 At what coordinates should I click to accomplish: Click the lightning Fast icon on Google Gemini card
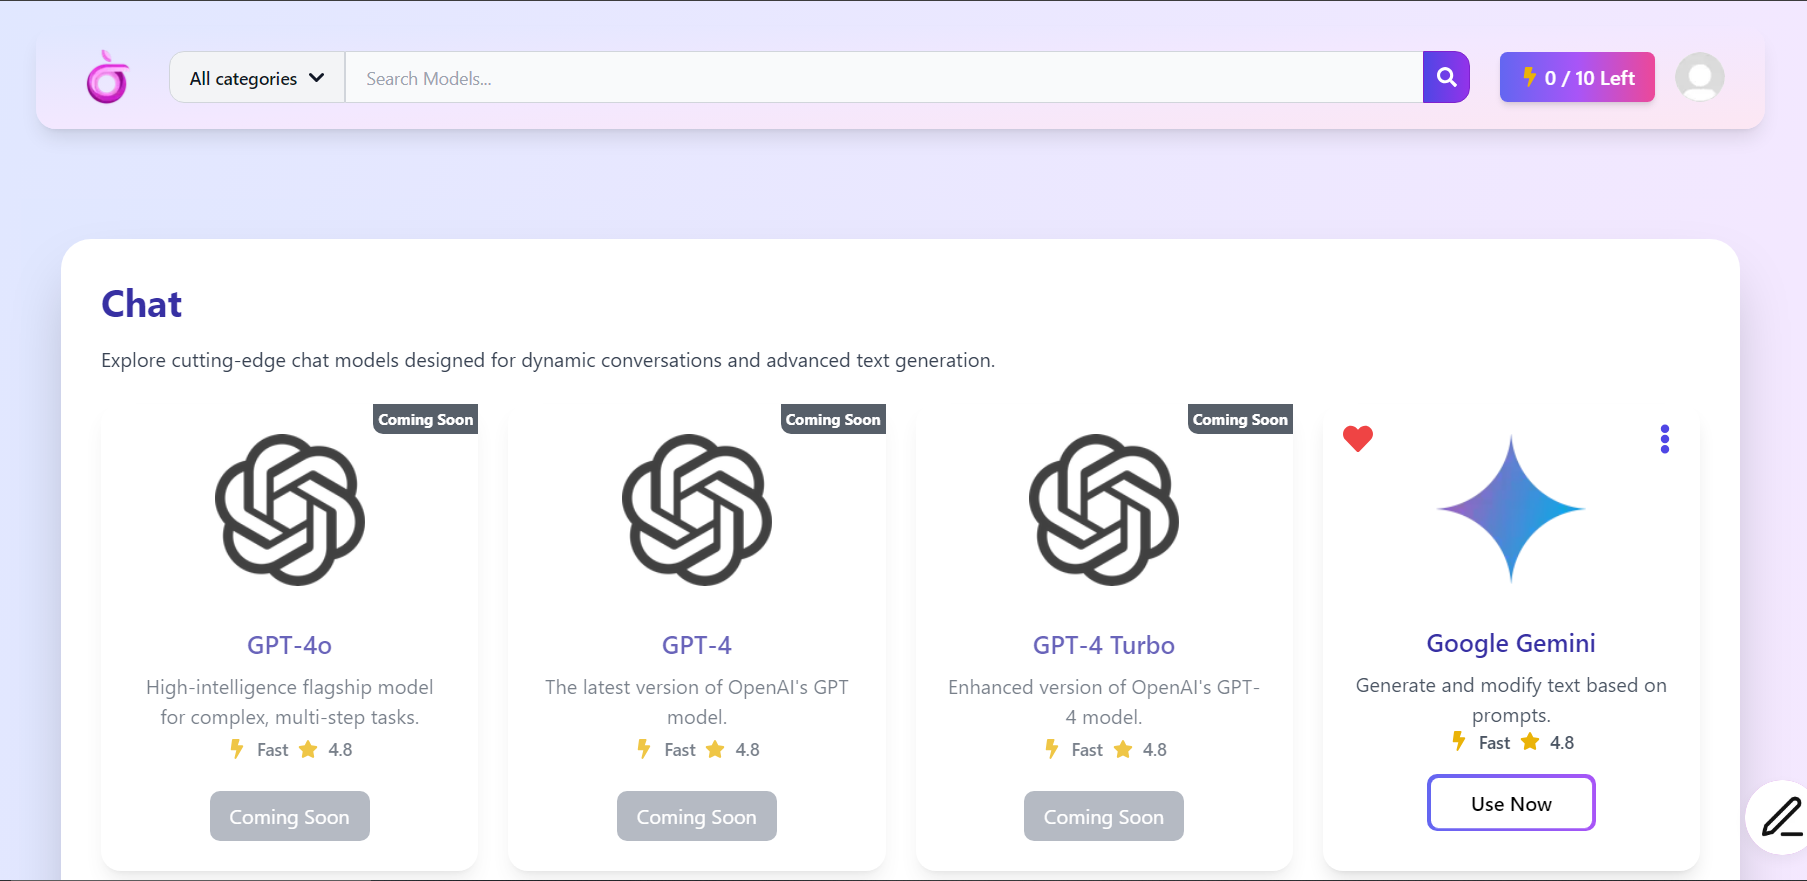[1459, 741]
